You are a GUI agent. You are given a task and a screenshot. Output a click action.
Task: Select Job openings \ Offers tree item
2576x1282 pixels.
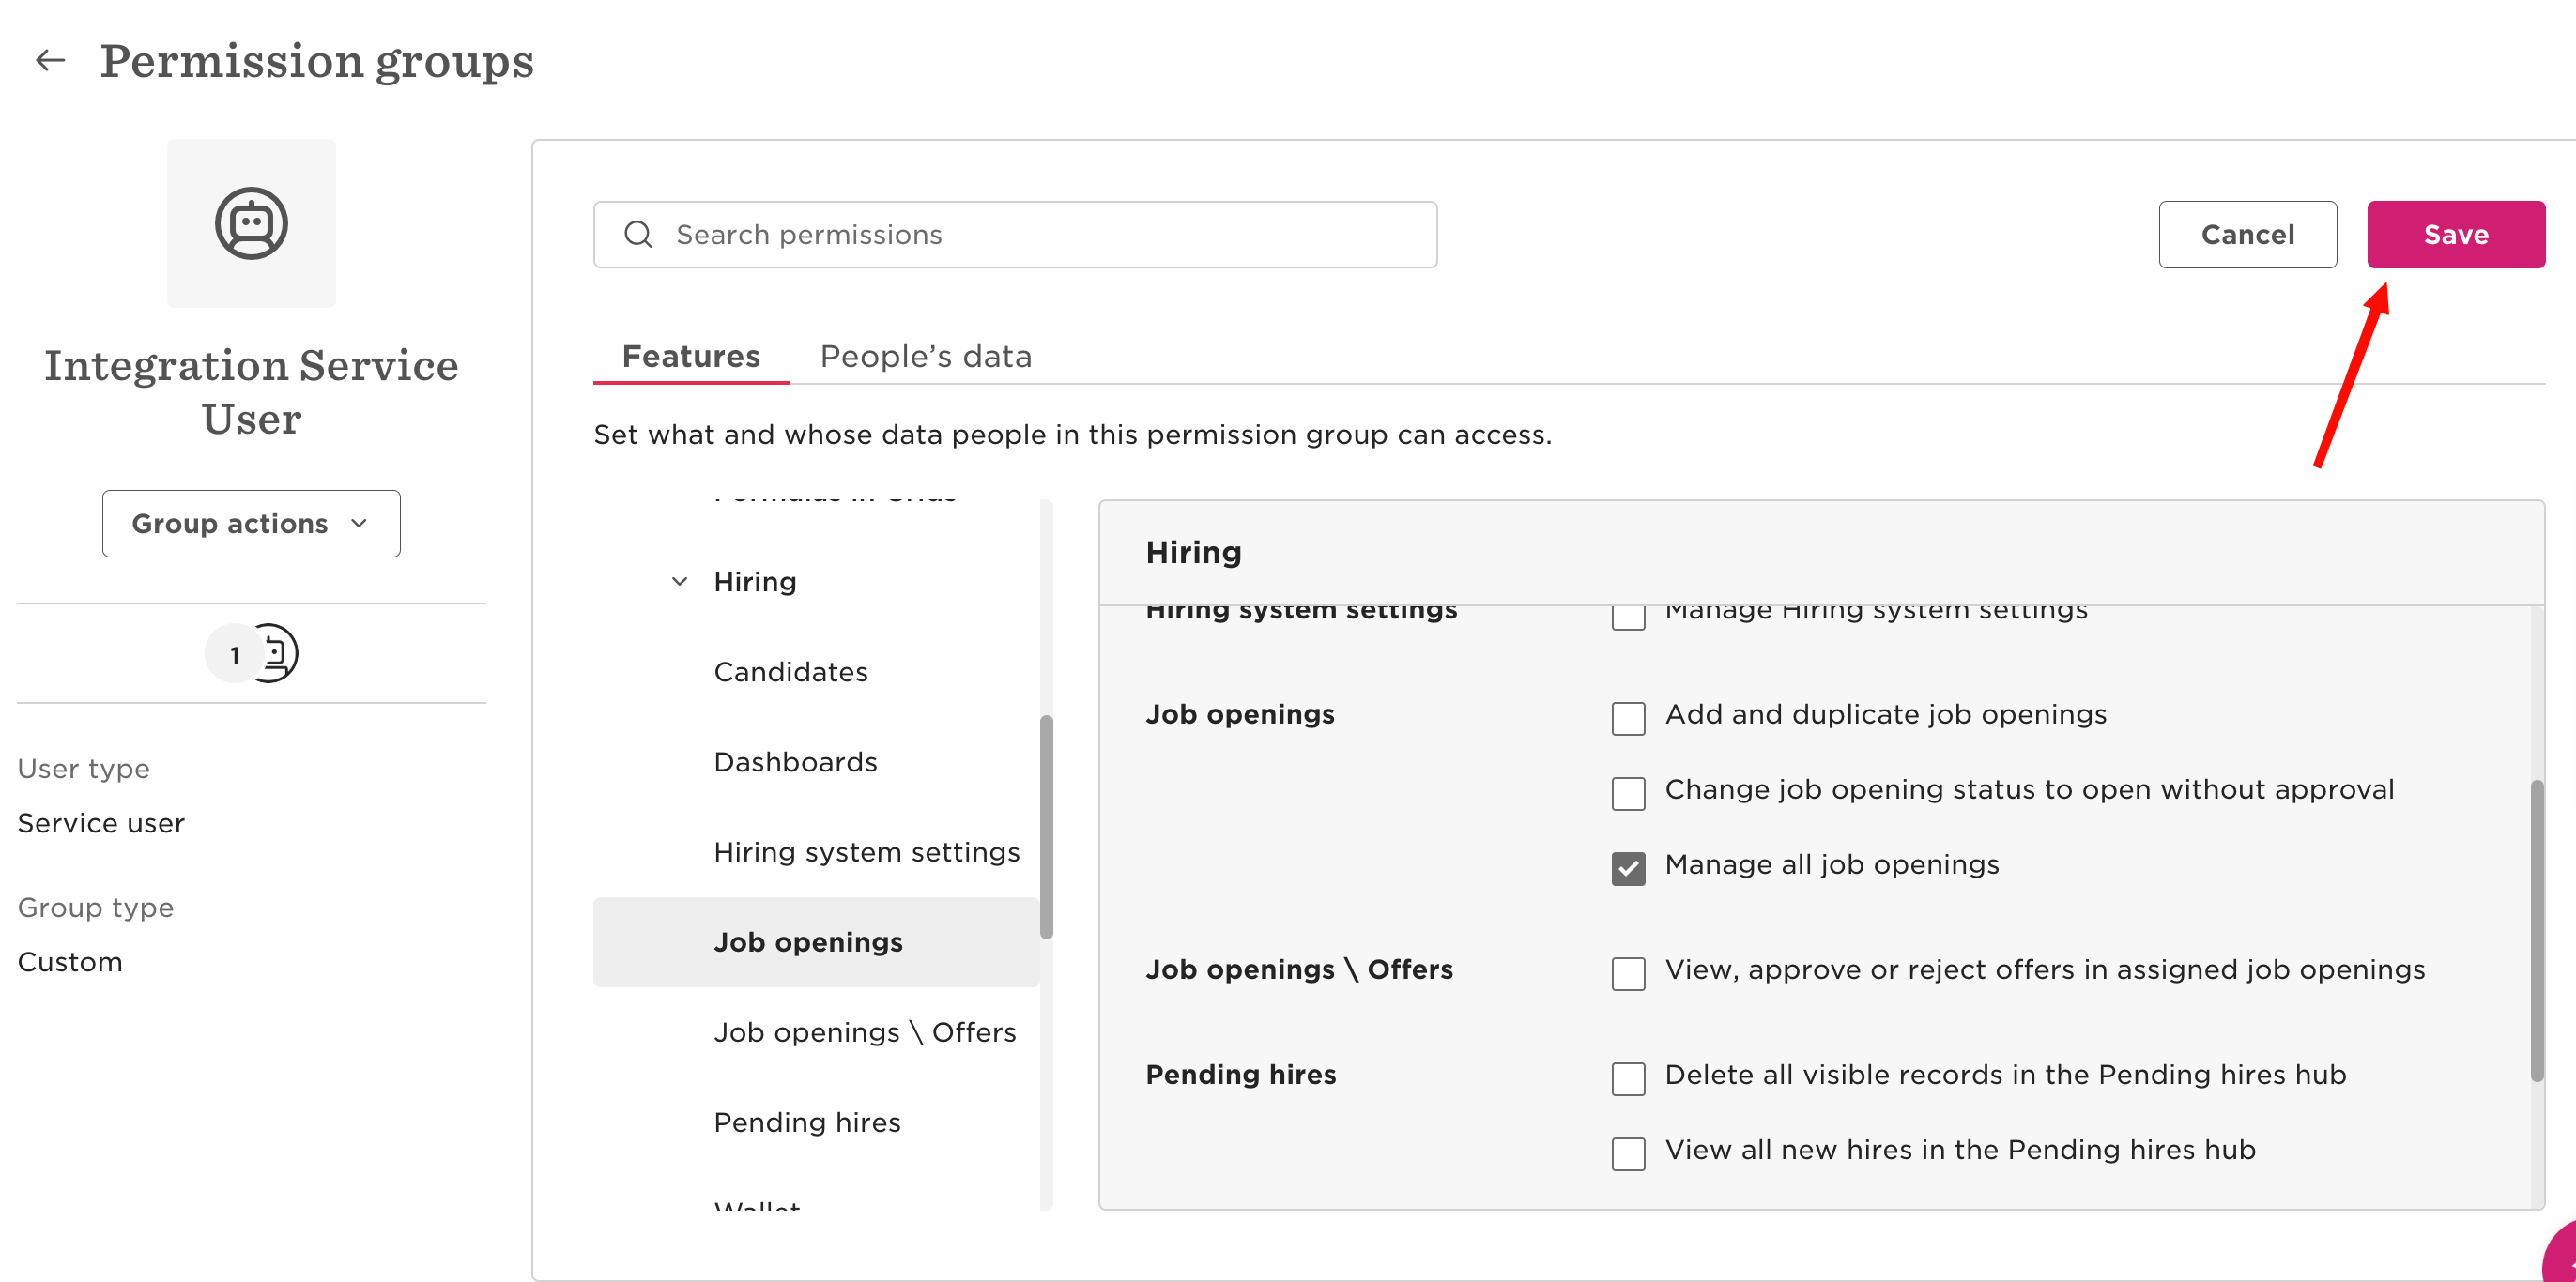(x=864, y=1032)
